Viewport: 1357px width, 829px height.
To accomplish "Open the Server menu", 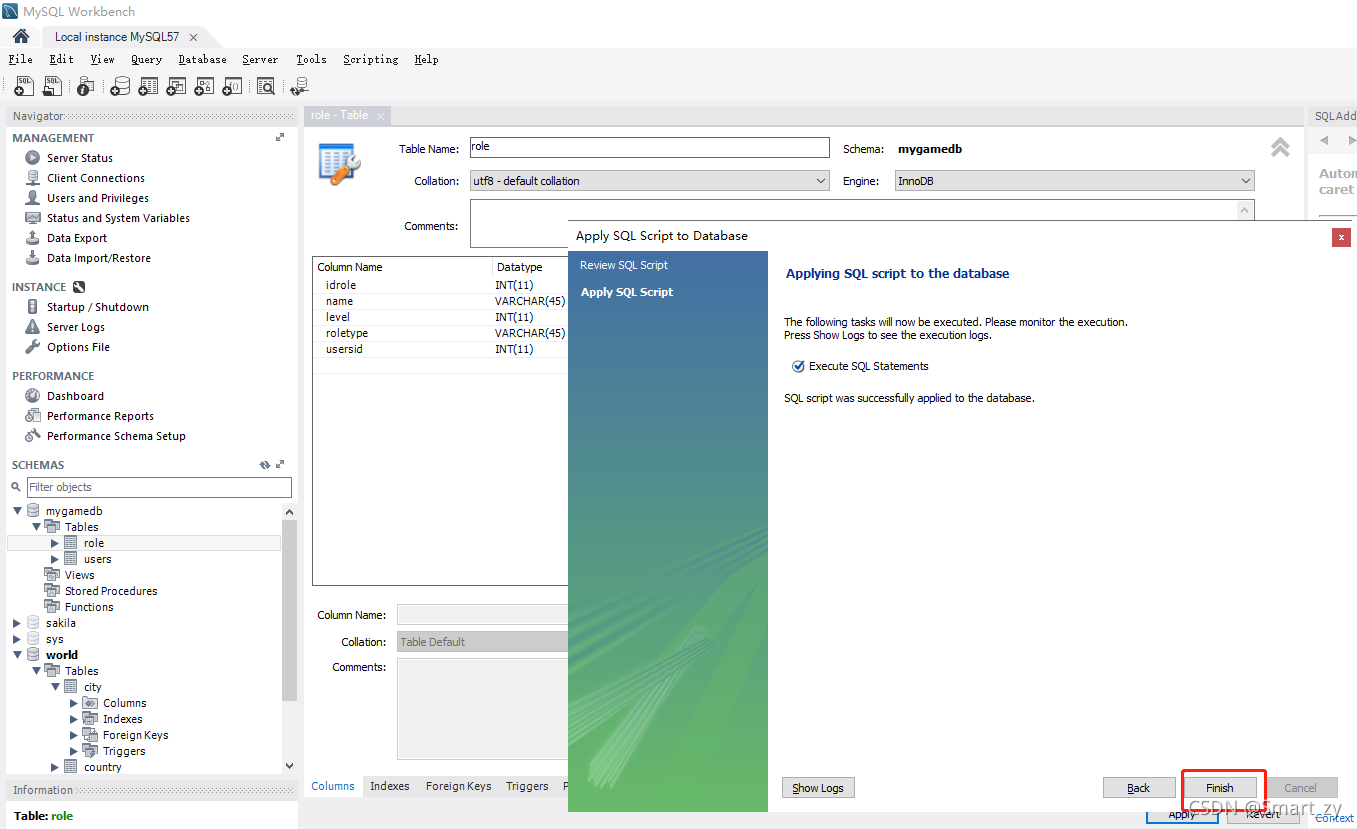I will (x=260, y=59).
